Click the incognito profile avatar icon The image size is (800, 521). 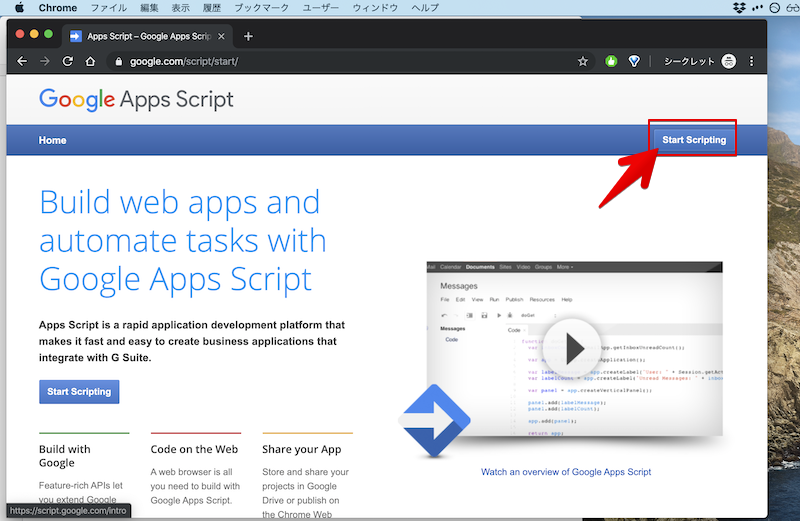(729, 61)
